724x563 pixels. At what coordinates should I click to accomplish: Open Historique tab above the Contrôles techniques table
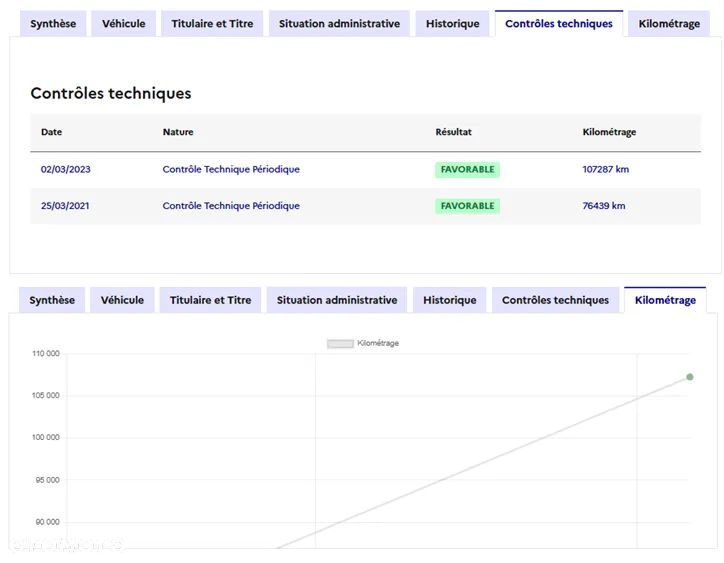click(452, 24)
